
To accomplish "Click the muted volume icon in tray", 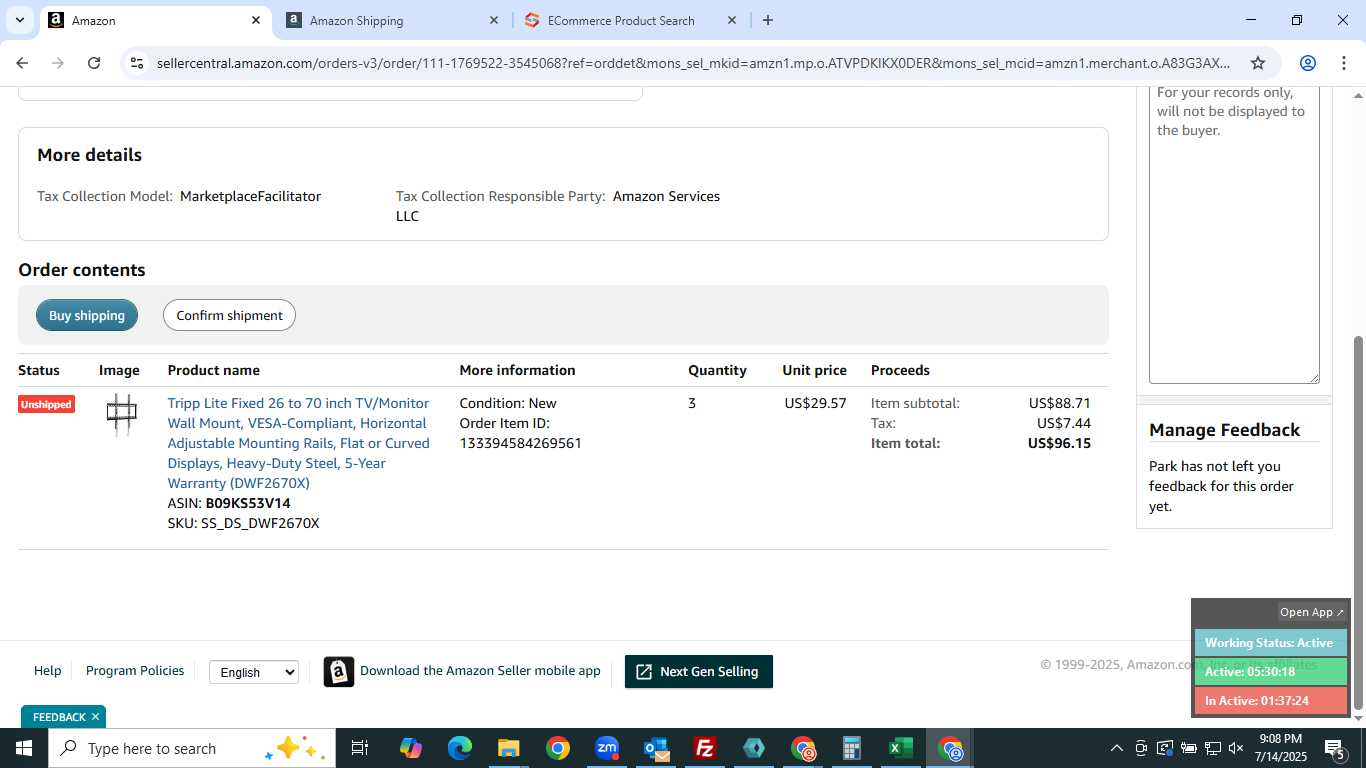I will [x=1236, y=748].
